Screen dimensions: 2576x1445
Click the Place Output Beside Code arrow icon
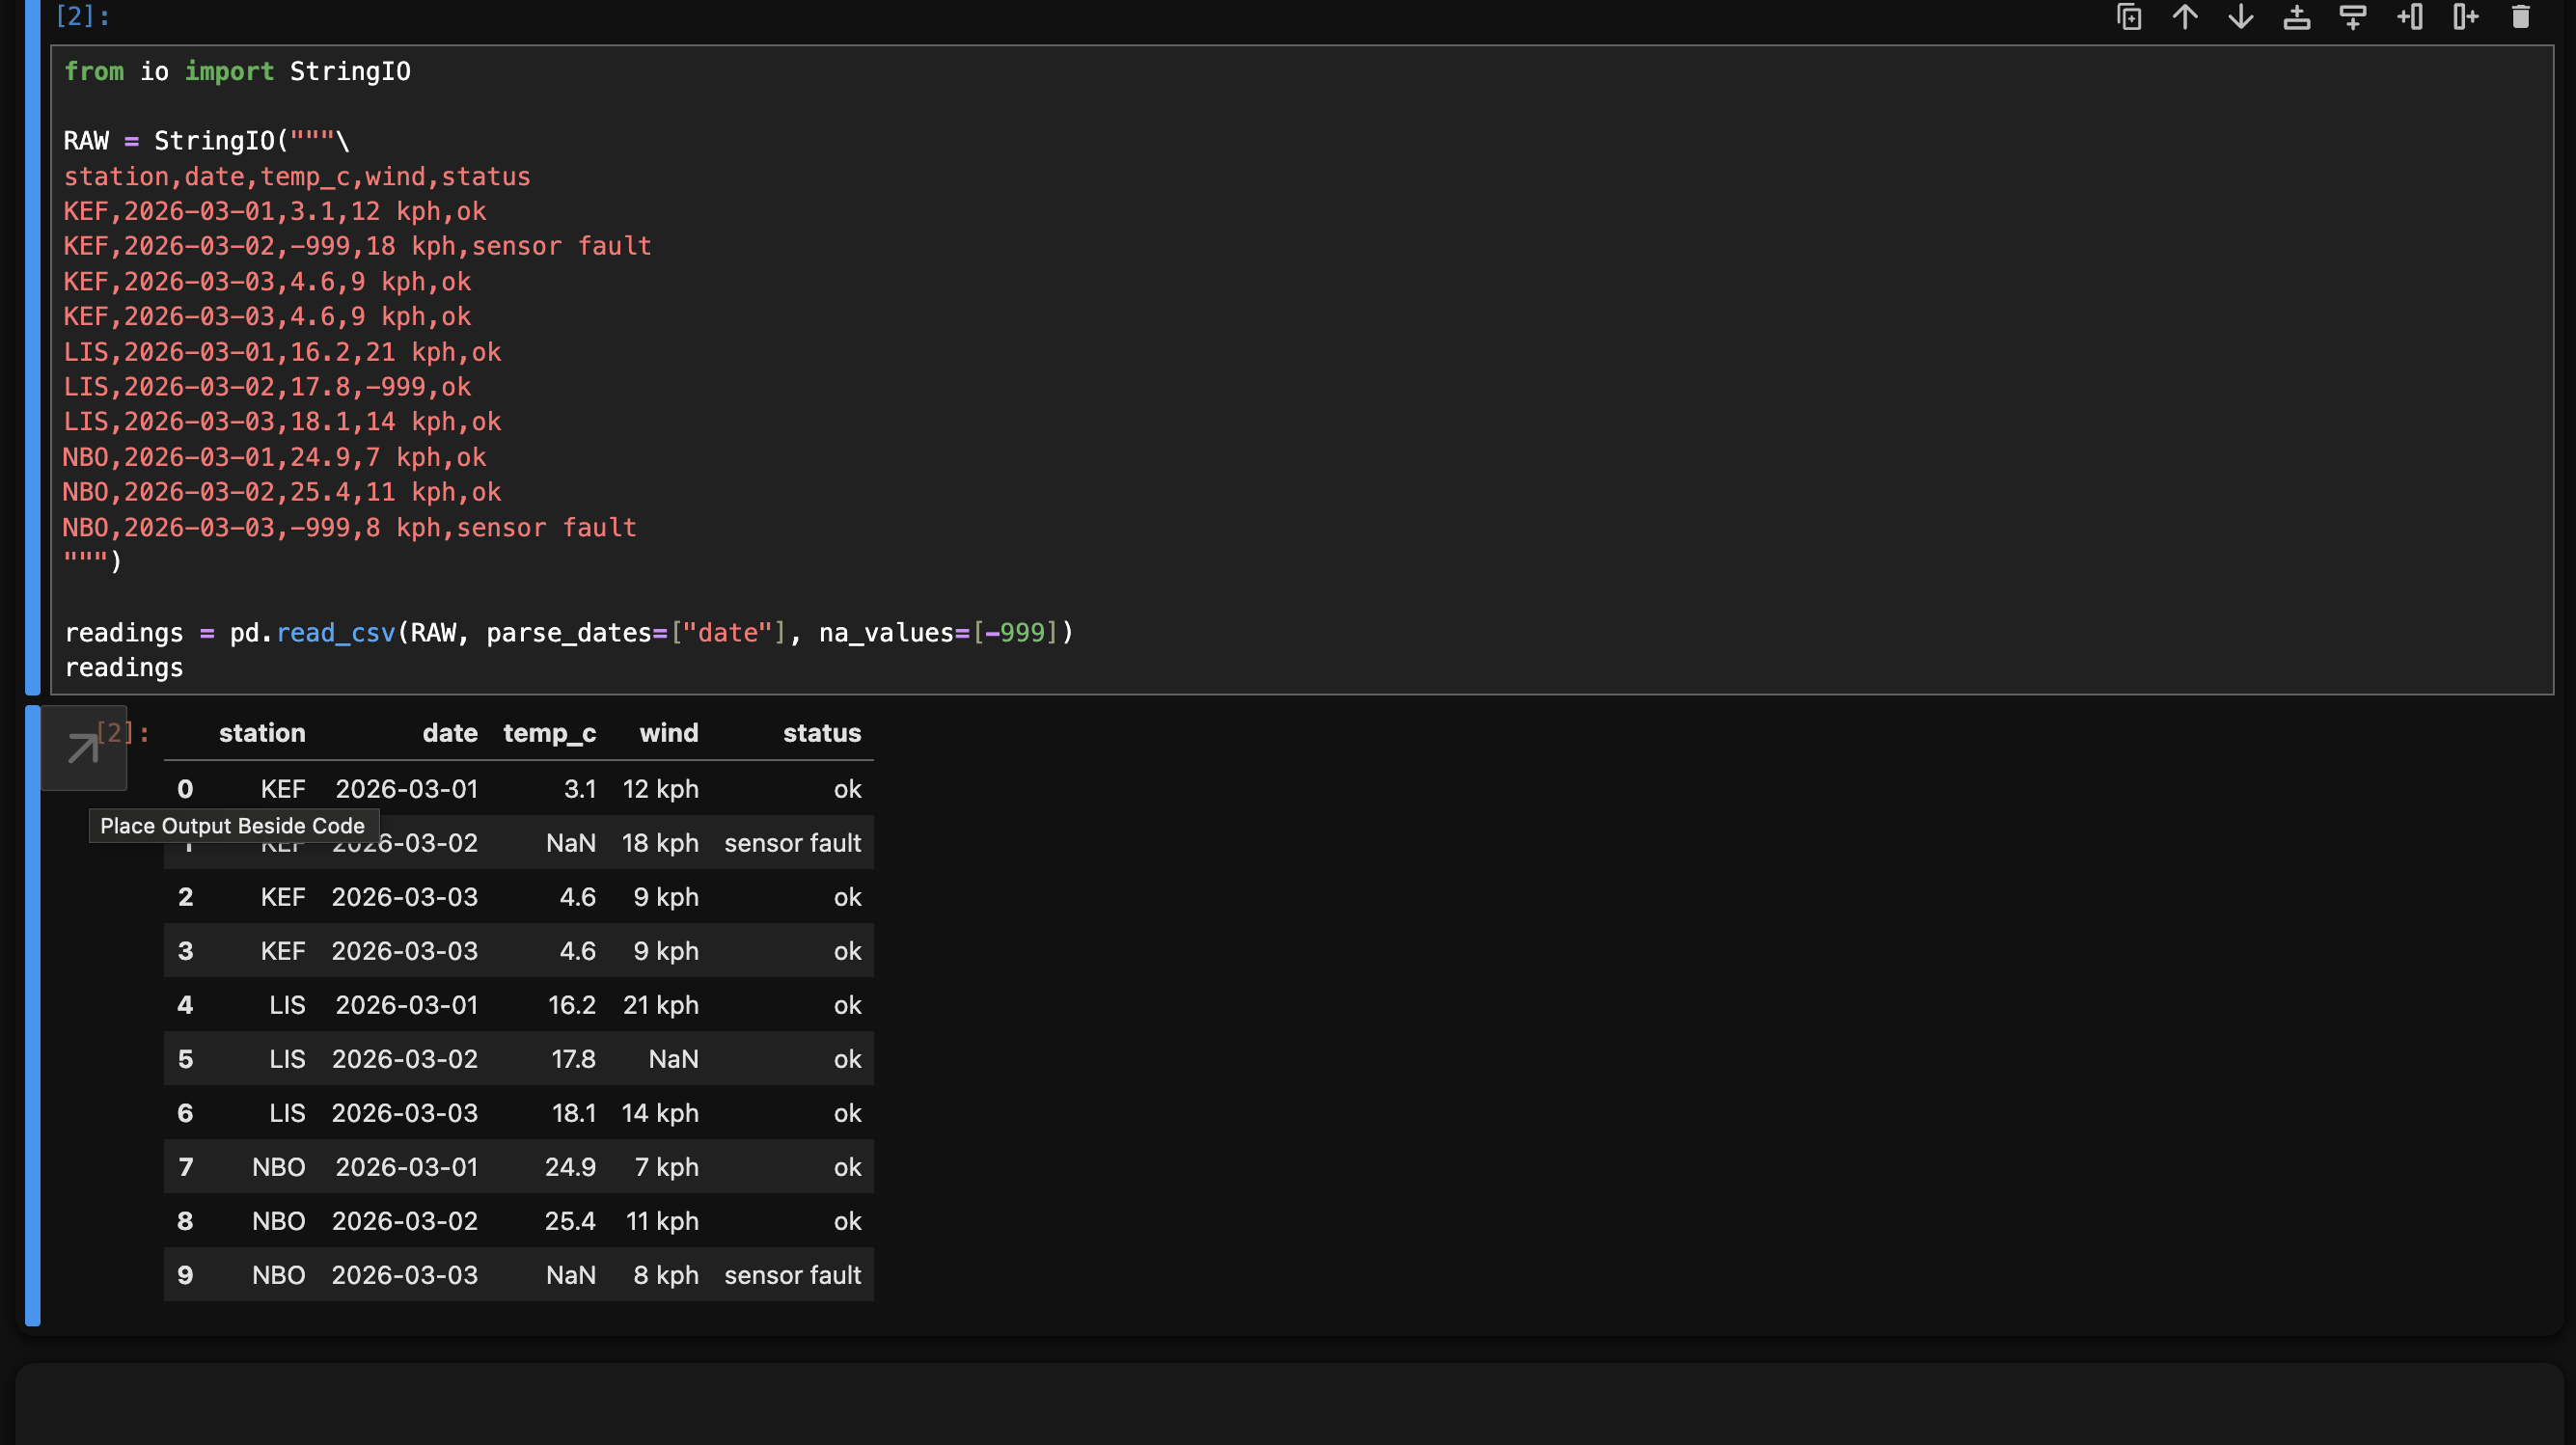[83, 748]
